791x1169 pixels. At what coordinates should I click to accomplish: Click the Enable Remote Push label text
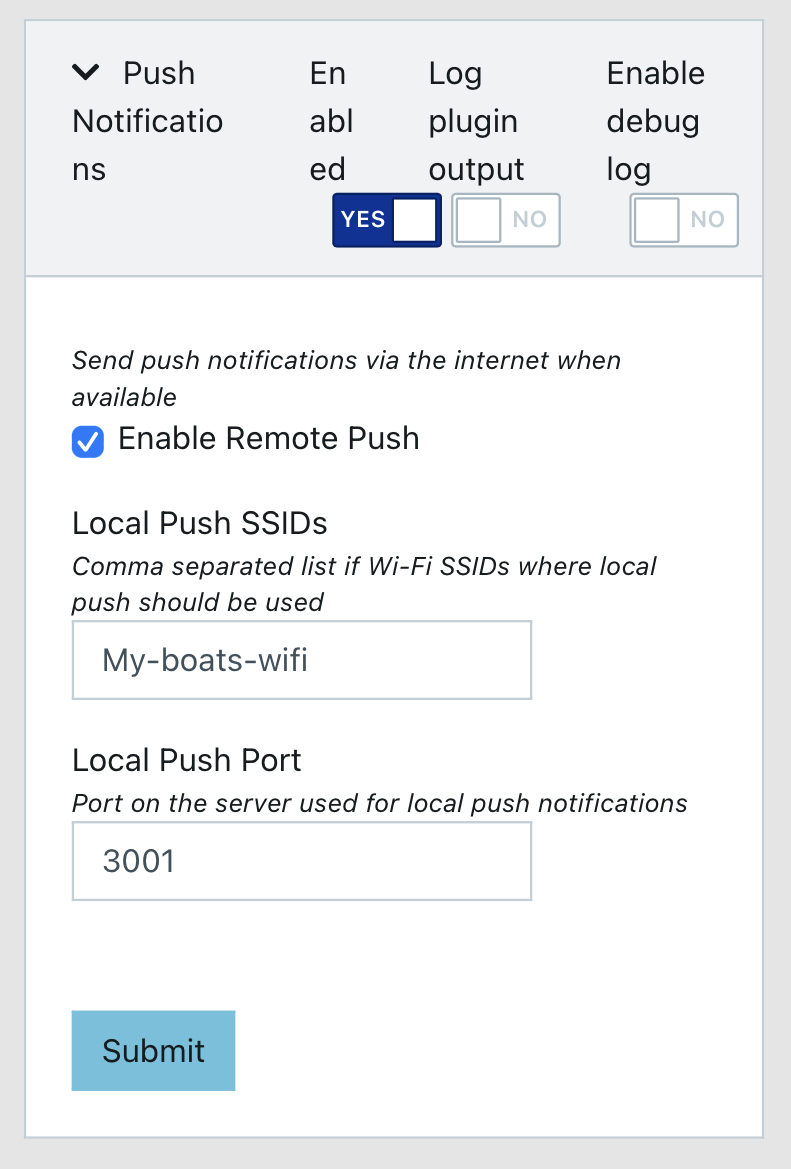point(269,439)
